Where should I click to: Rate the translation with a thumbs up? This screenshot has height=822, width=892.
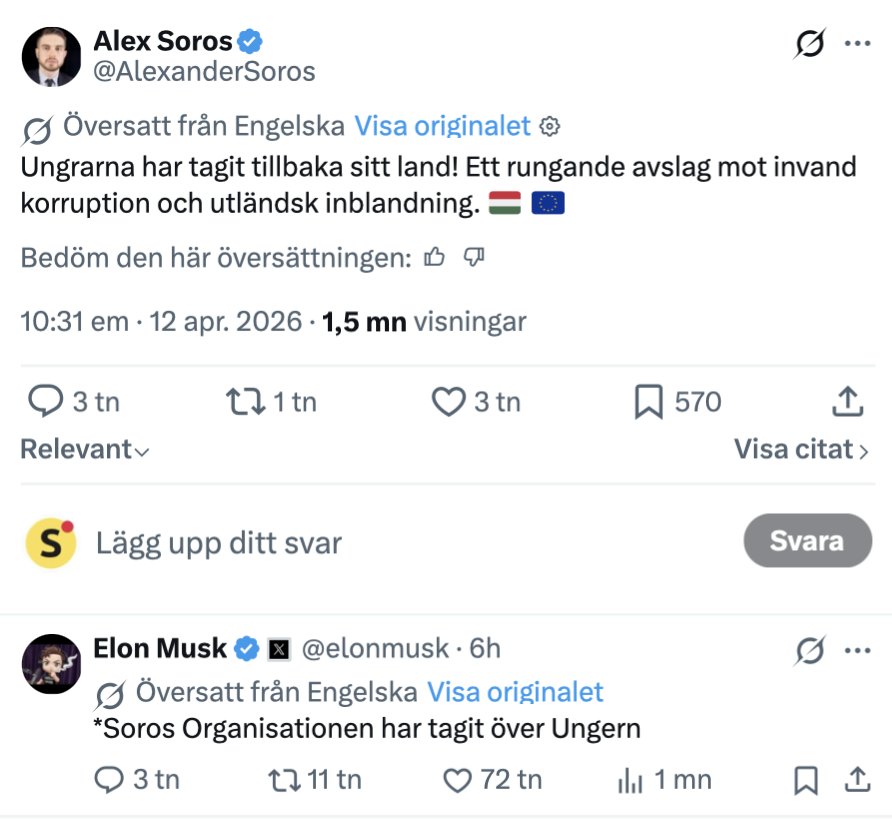[434, 258]
